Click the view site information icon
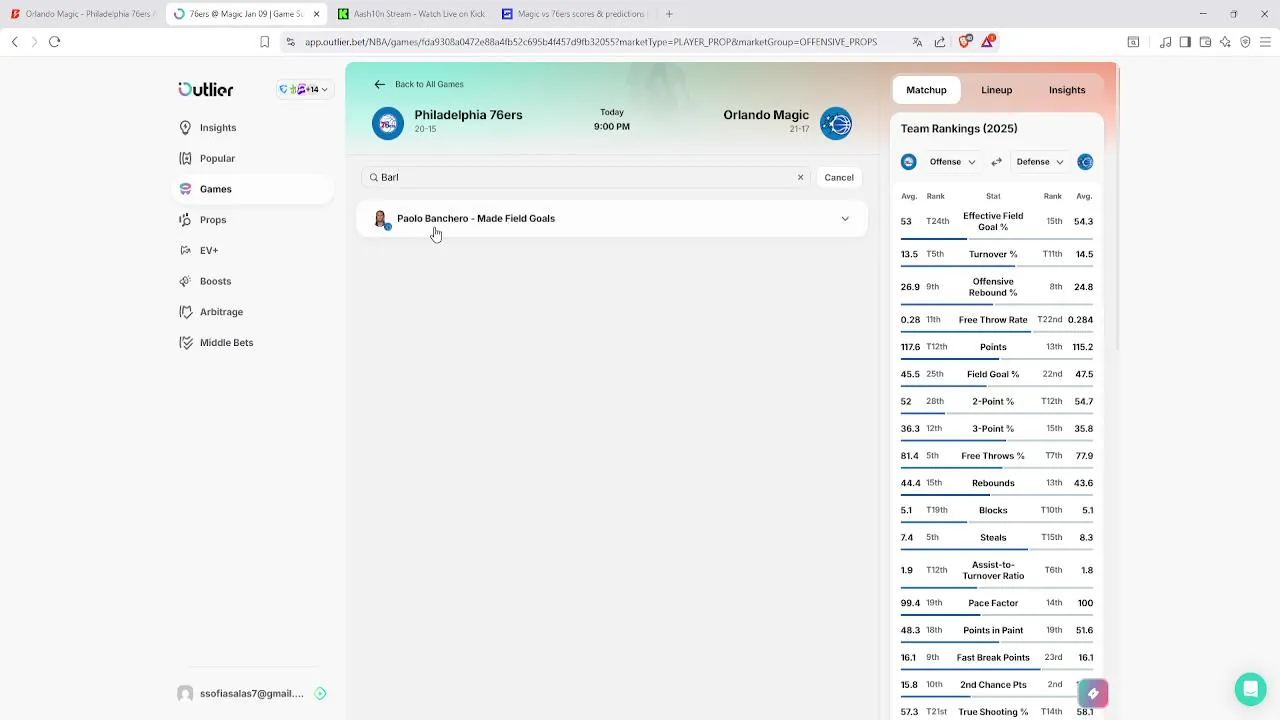 pos(290,42)
